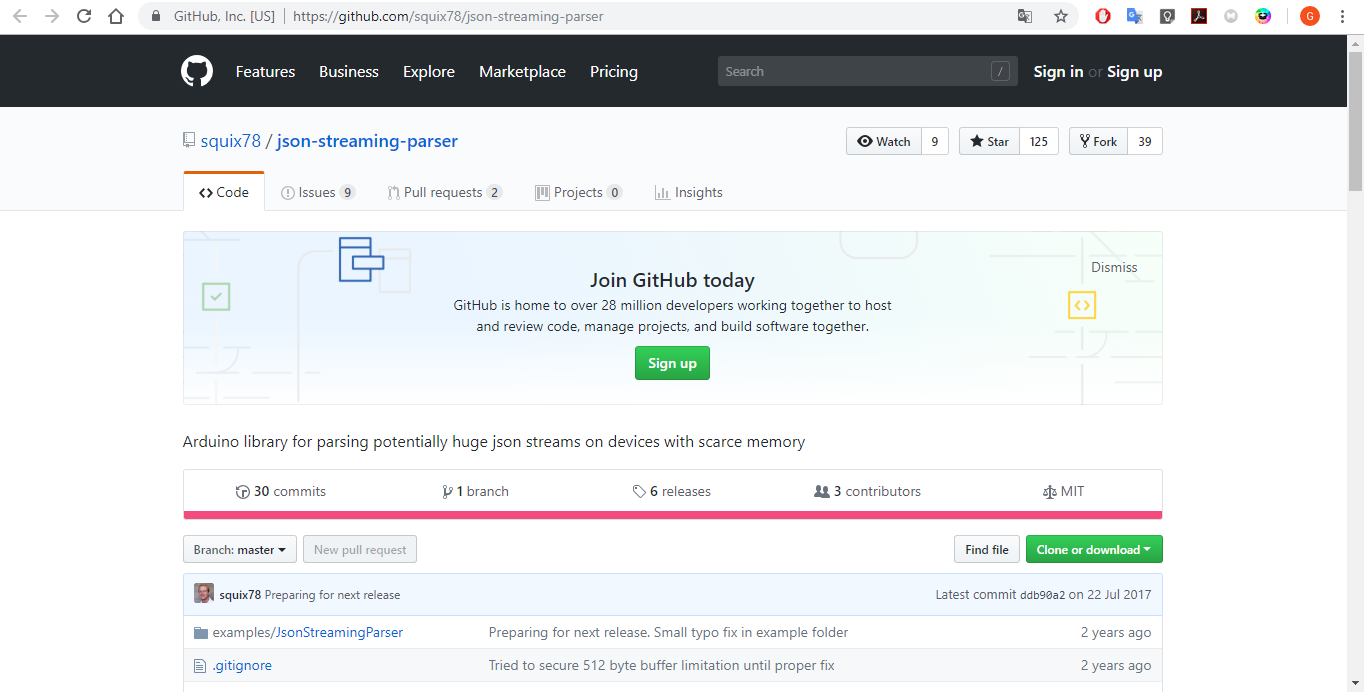
Task: Dismiss the Join GitHub banner
Action: click(x=1114, y=267)
